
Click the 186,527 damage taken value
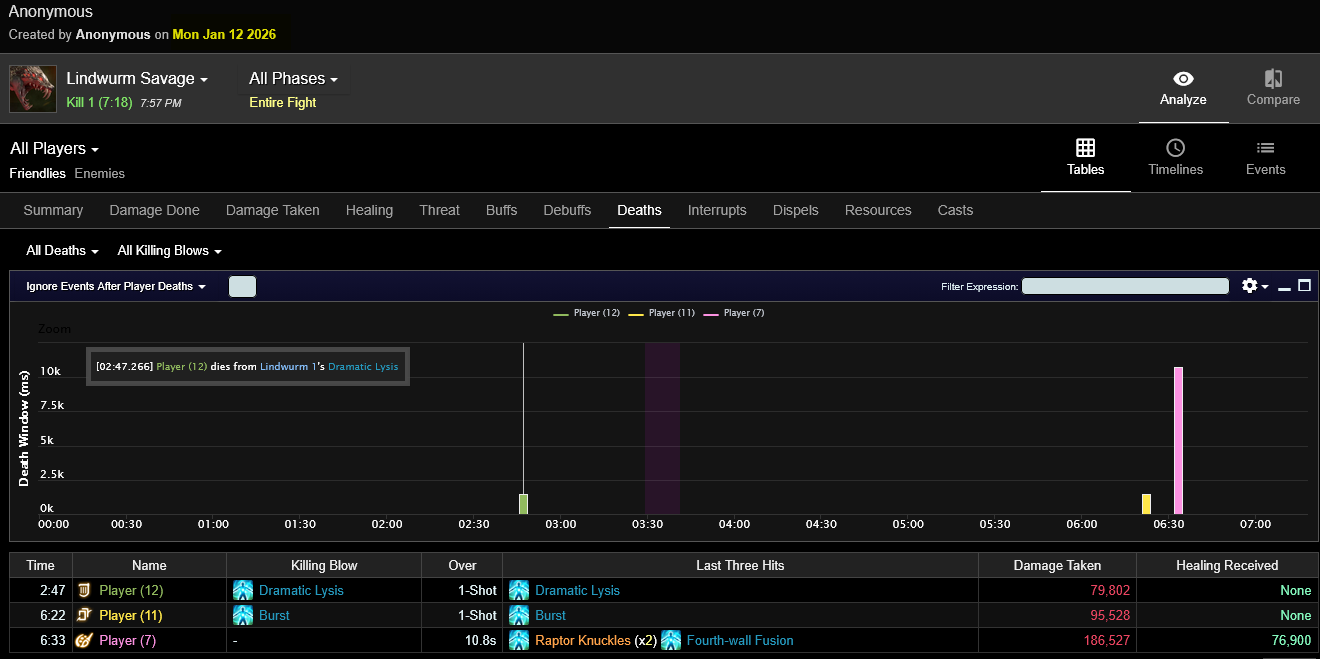[1107, 640]
